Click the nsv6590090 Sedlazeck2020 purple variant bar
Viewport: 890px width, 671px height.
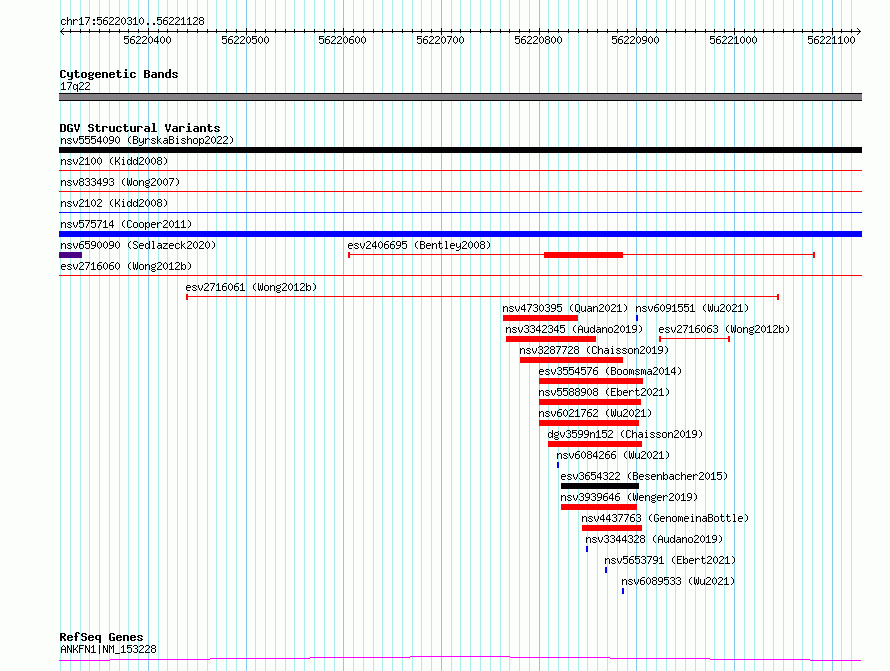point(70,255)
